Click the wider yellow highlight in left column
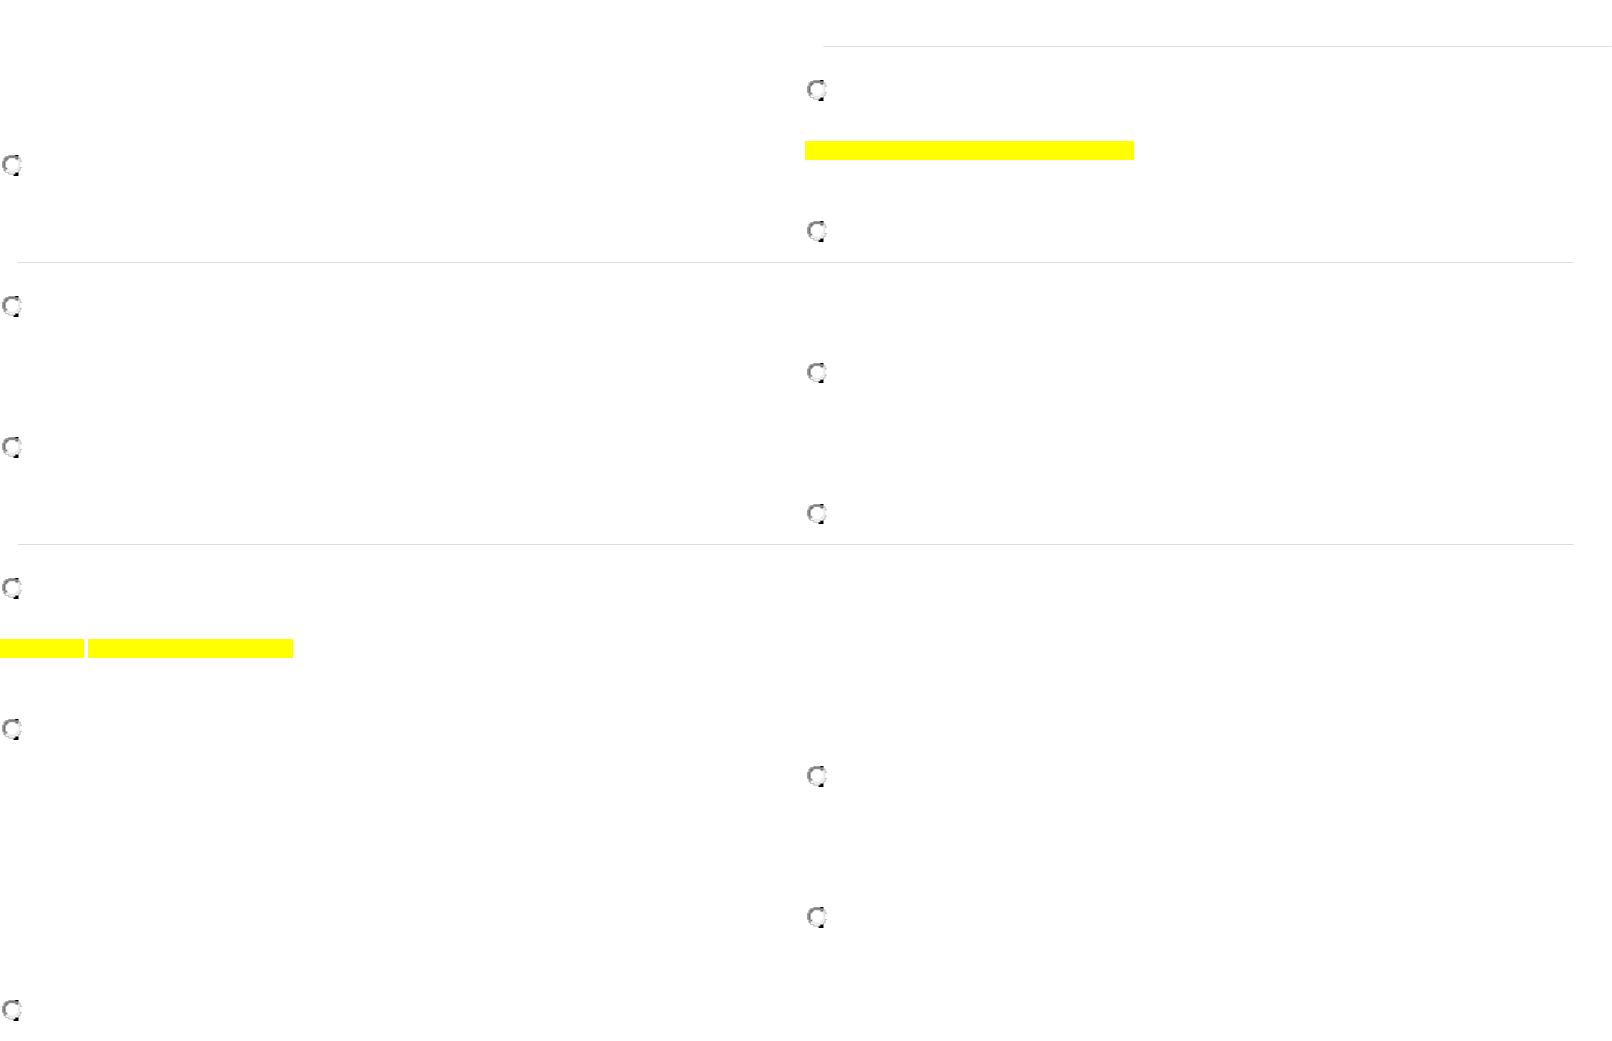Viewport: 1612px width, 1041px height. click(191, 649)
